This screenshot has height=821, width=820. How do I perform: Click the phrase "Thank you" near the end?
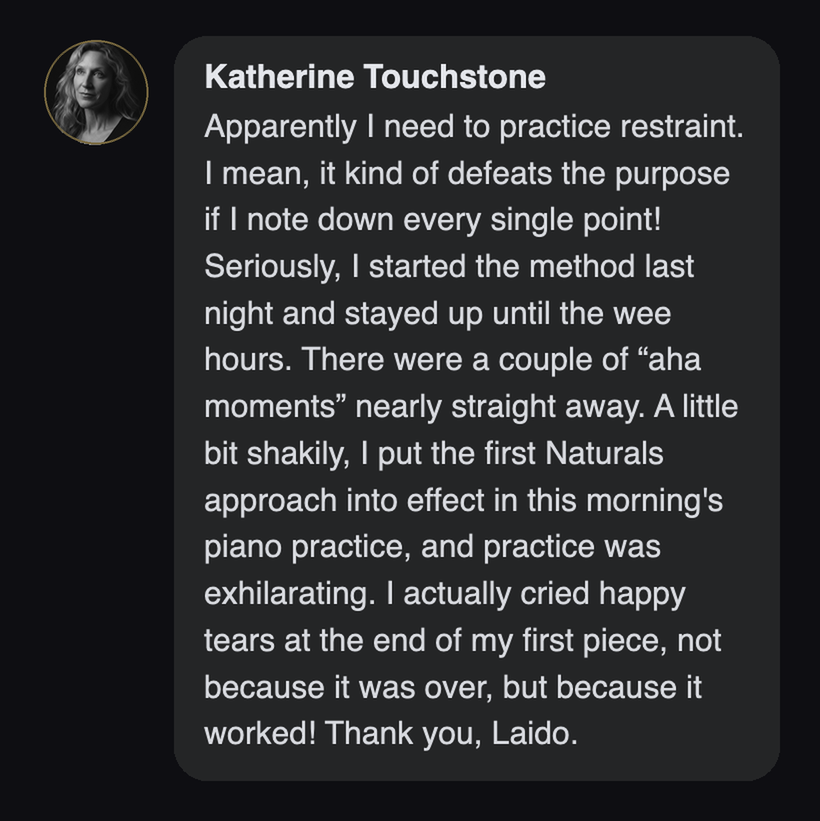(398, 733)
